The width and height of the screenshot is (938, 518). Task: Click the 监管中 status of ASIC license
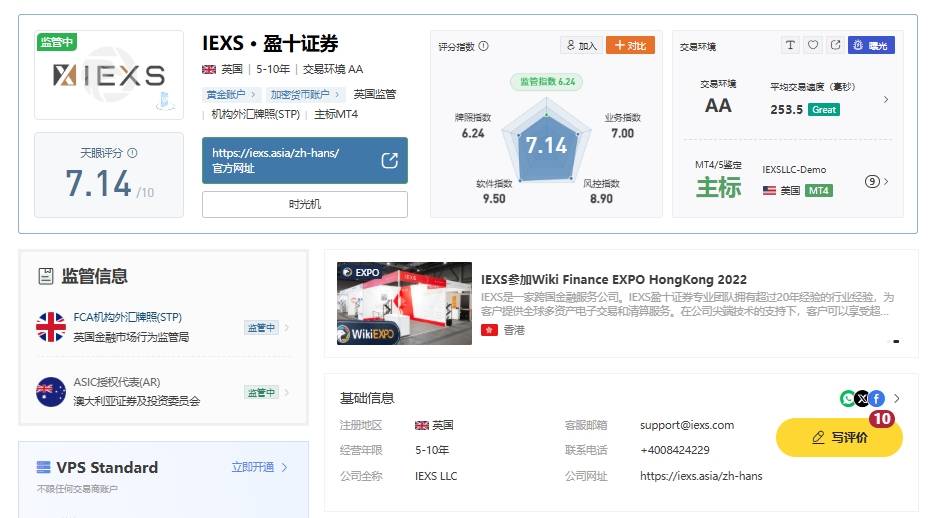(x=261, y=392)
